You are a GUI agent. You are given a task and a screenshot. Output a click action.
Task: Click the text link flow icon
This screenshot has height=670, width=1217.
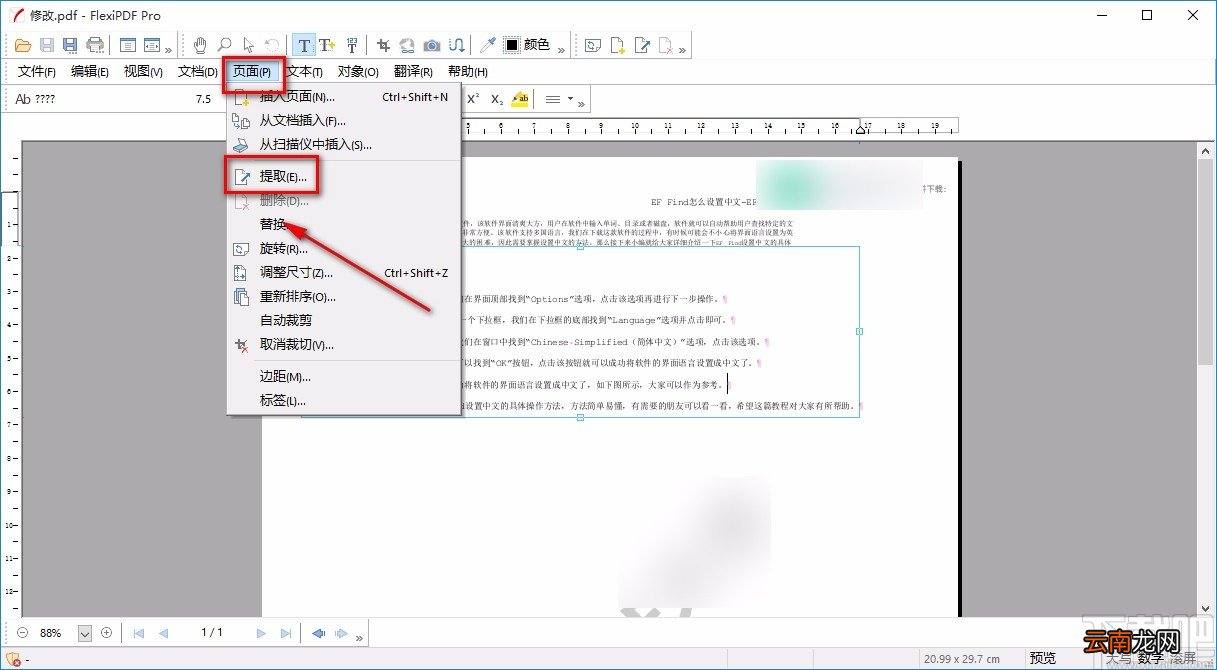point(456,45)
